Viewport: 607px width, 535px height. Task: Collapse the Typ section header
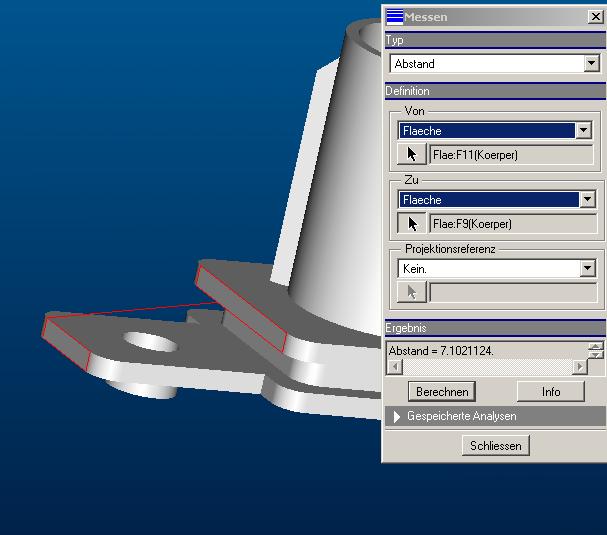pos(496,40)
